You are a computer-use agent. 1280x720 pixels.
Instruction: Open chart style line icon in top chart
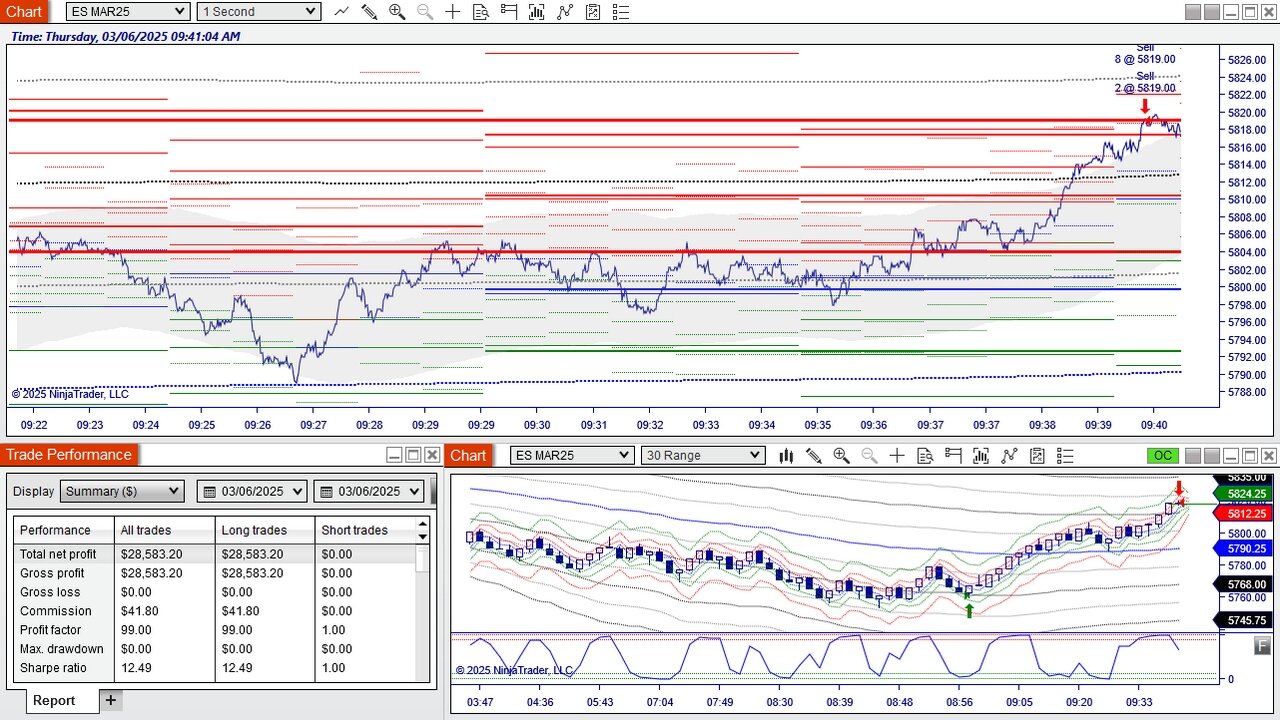pos(342,12)
